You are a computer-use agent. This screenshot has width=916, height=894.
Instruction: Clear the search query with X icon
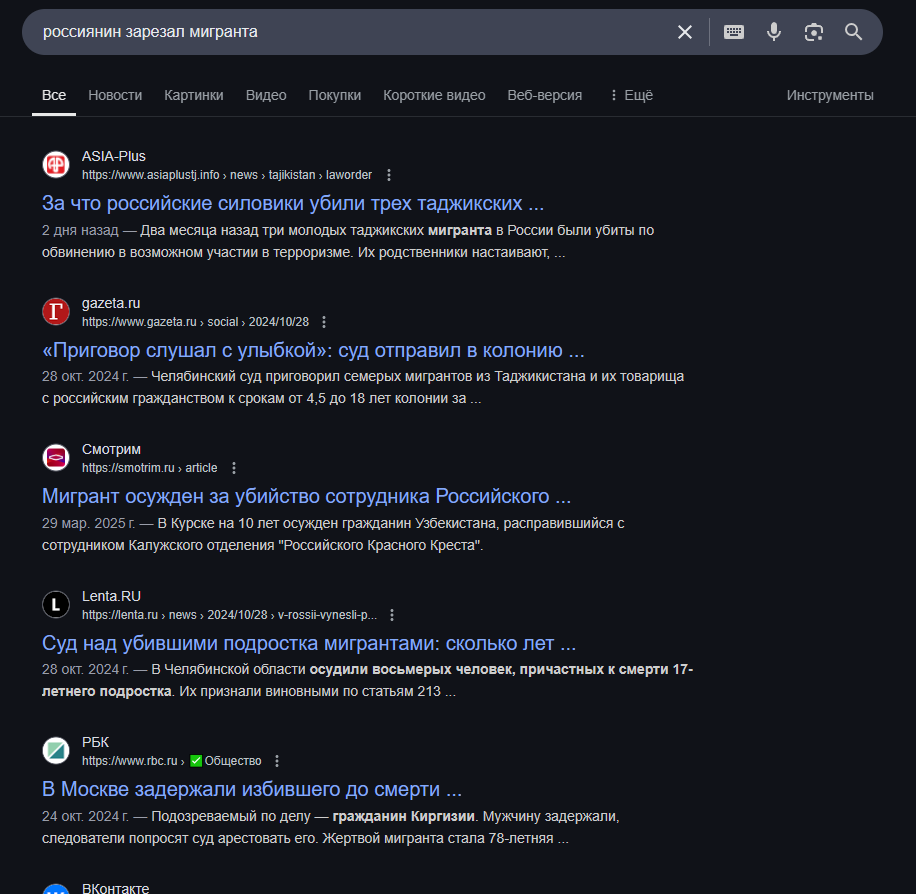tap(685, 32)
